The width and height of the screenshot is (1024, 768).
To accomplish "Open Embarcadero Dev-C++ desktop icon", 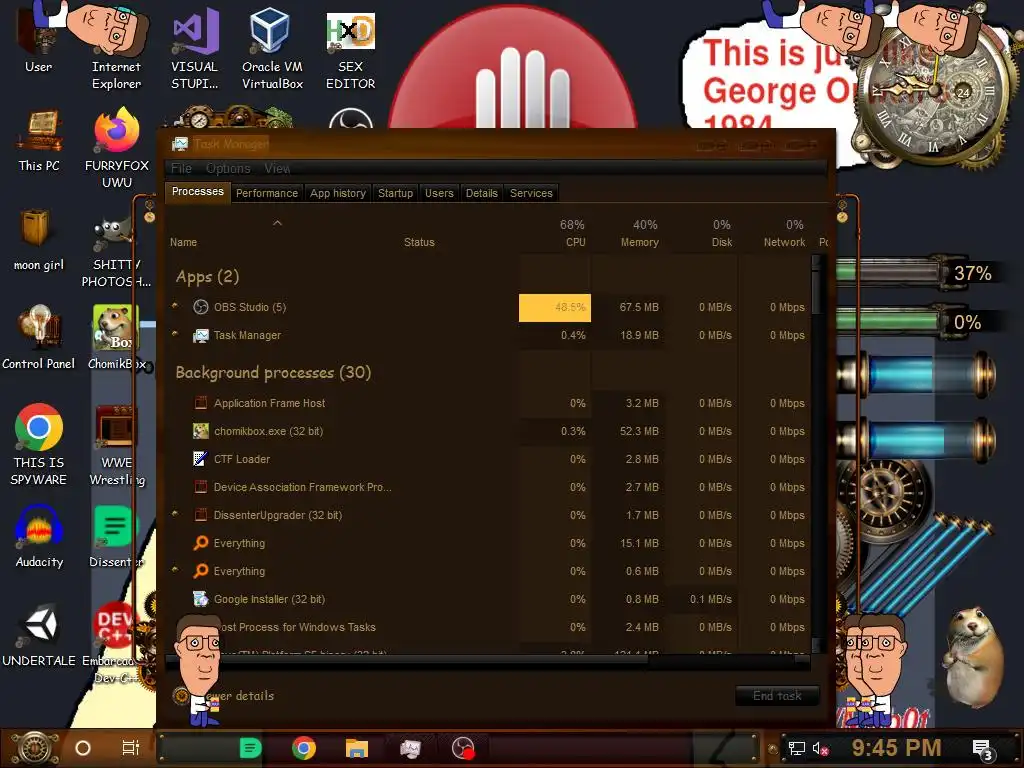I will coord(116,642).
